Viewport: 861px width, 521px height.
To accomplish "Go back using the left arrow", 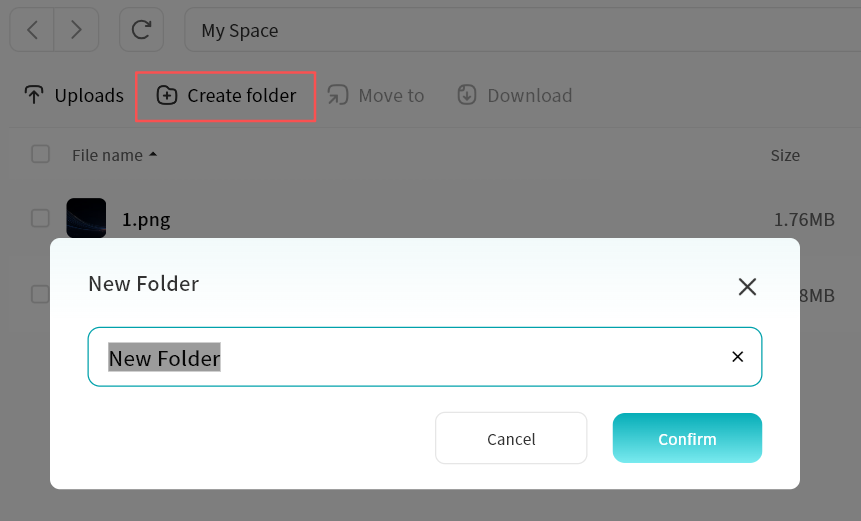I will click(x=32, y=30).
